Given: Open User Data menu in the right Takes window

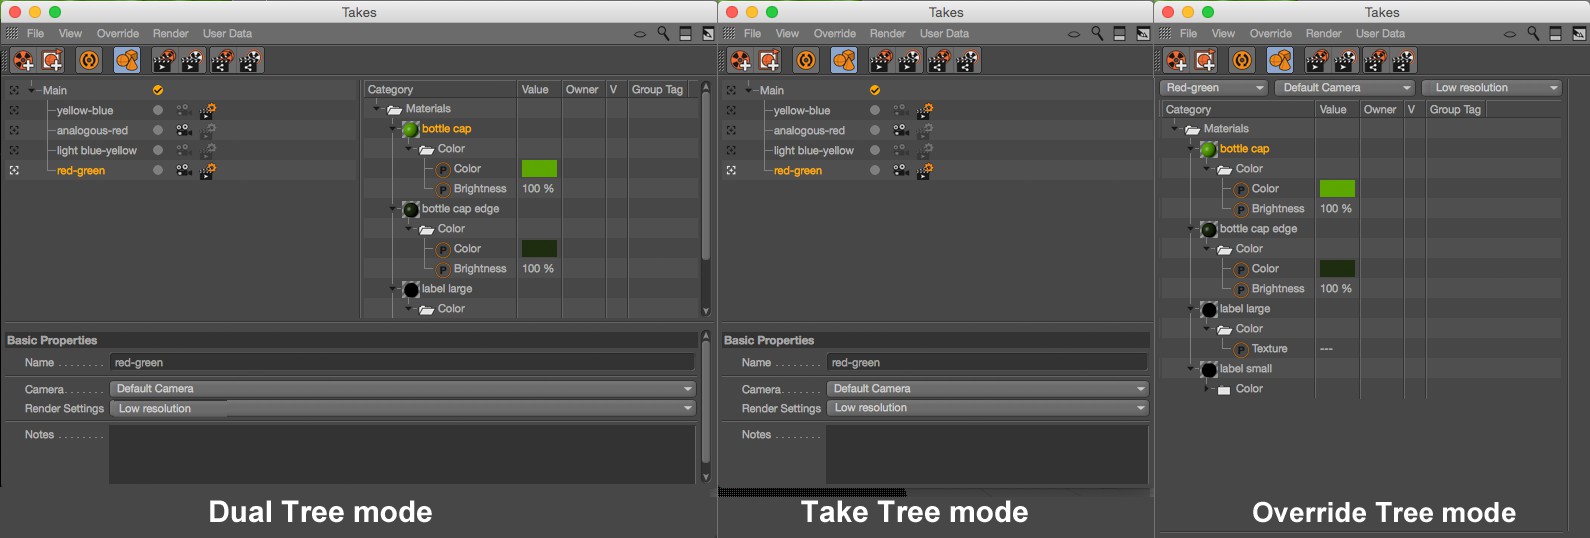Looking at the screenshot, I should (x=1380, y=34).
